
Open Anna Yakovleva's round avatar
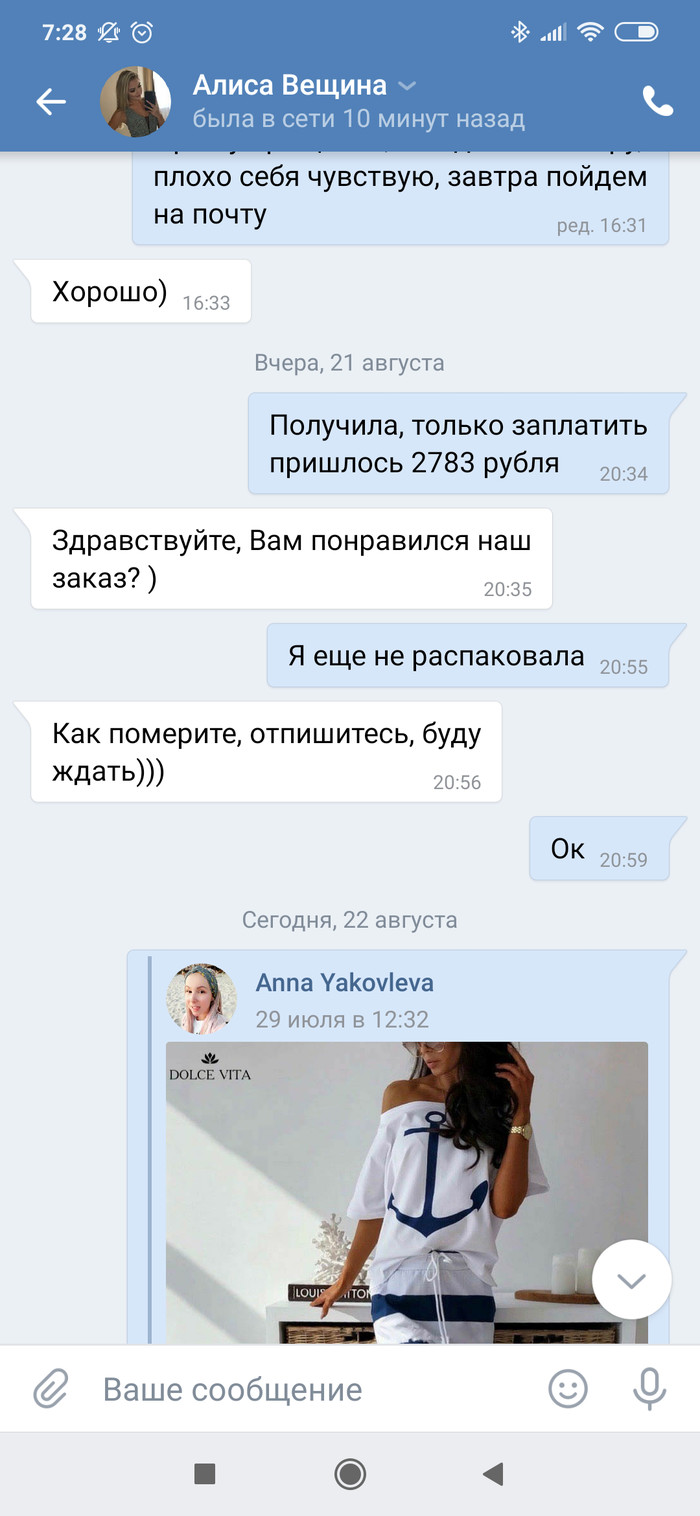(x=201, y=999)
